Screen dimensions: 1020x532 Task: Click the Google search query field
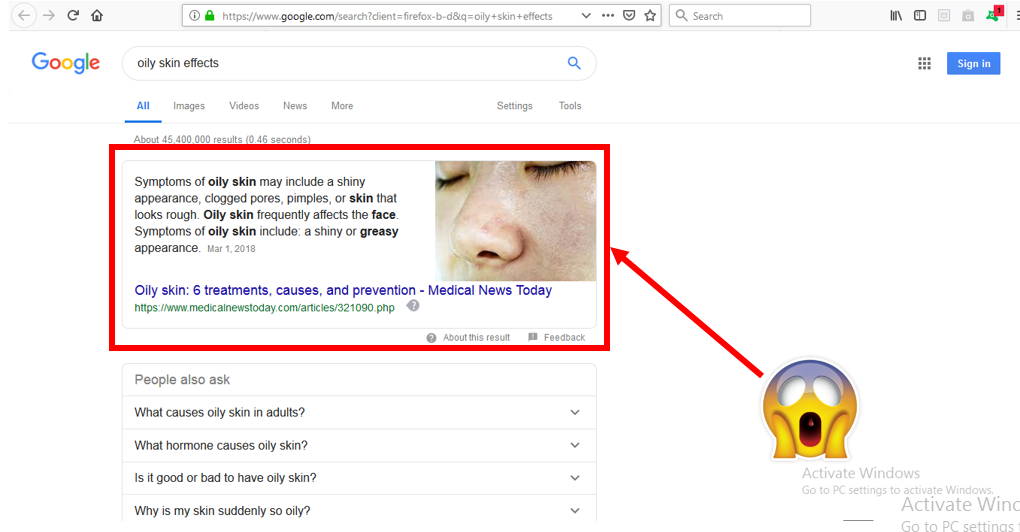pyautogui.click(x=345, y=63)
